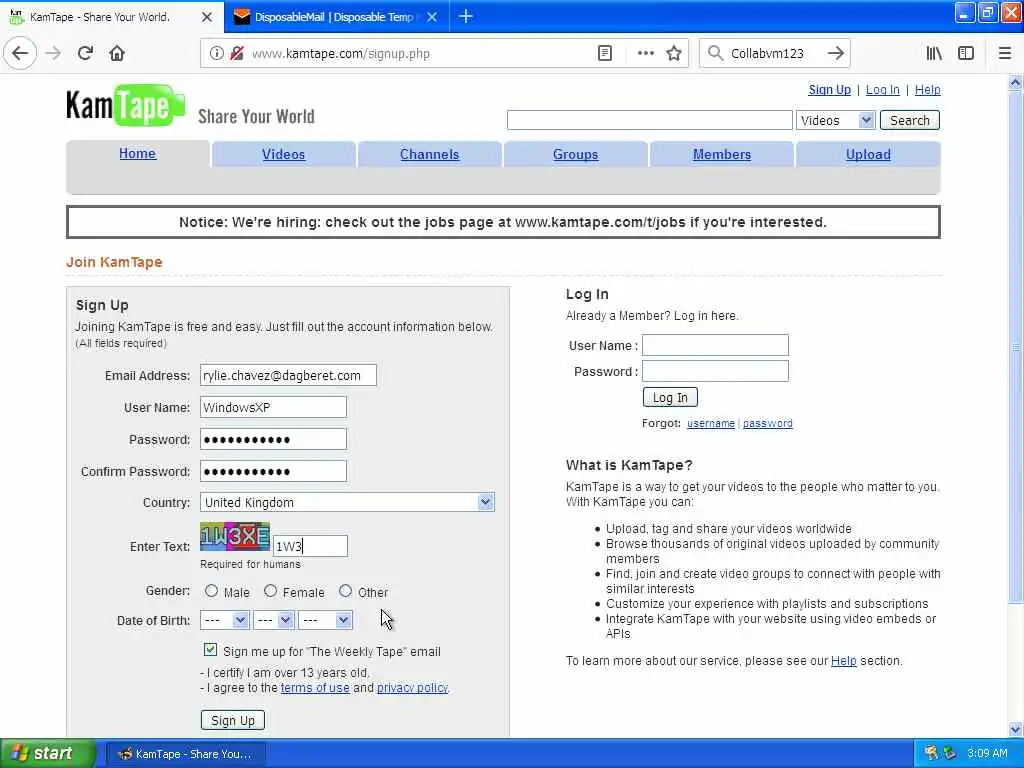The height and width of the screenshot is (768, 1024).
Task: Uncheck the Weekly Tape email checkbox
Action: 210,650
